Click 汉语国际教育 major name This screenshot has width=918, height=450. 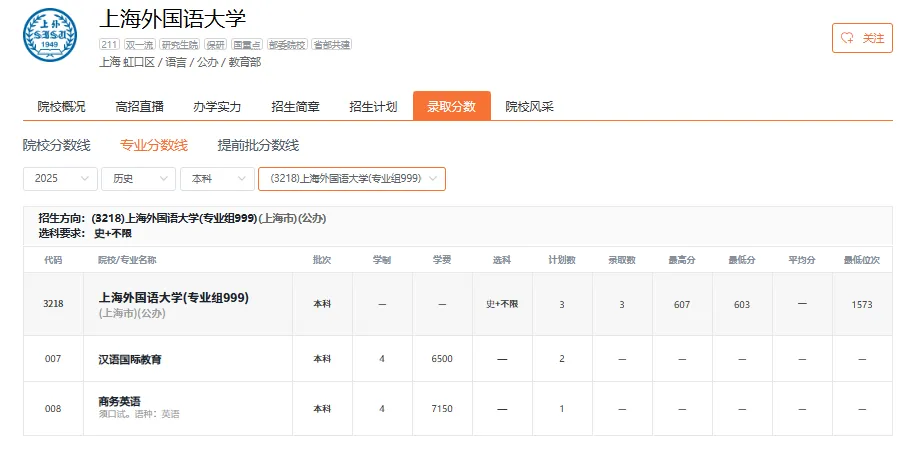pos(130,359)
